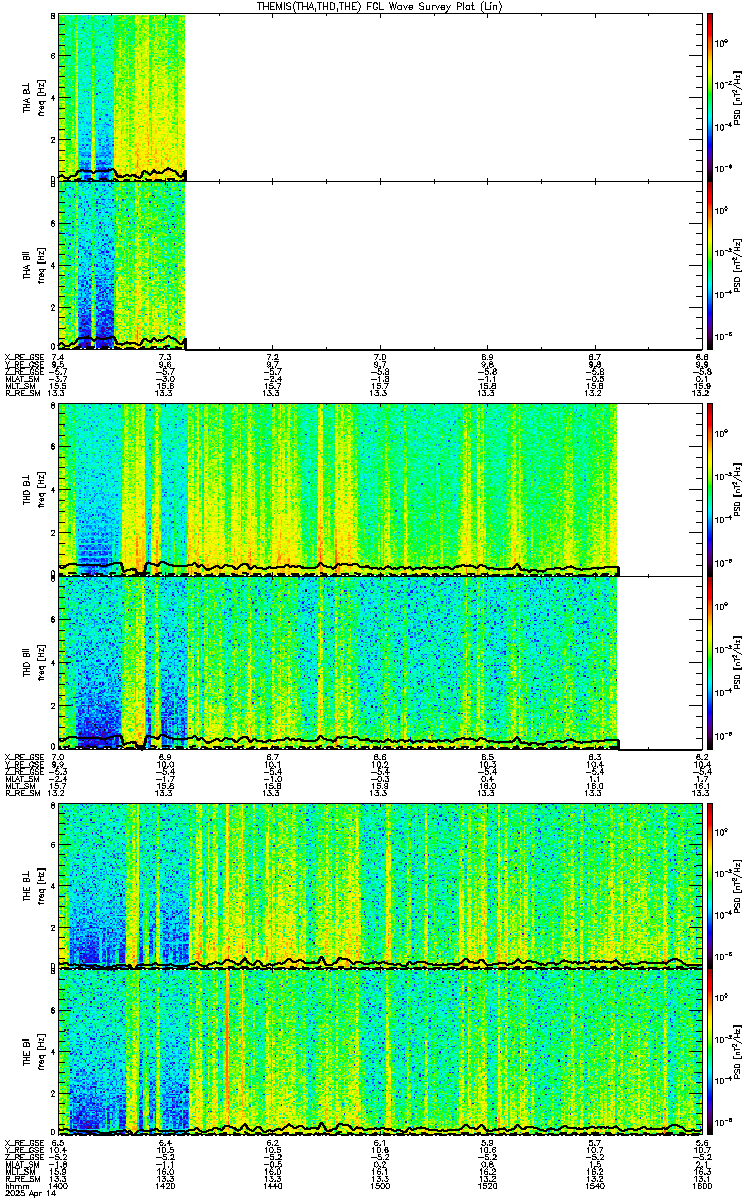Click the 1540 time label on the bottom axis
Image resolution: width=750 pixels, height=1200 pixels.
(594, 1185)
